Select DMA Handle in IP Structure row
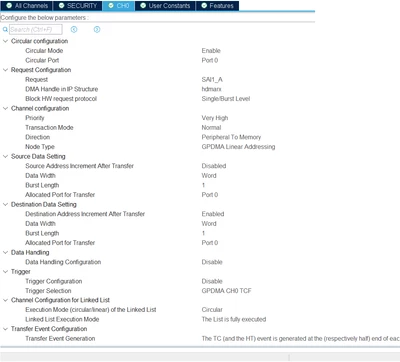The width and height of the screenshot is (400, 362). tap(61, 89)
